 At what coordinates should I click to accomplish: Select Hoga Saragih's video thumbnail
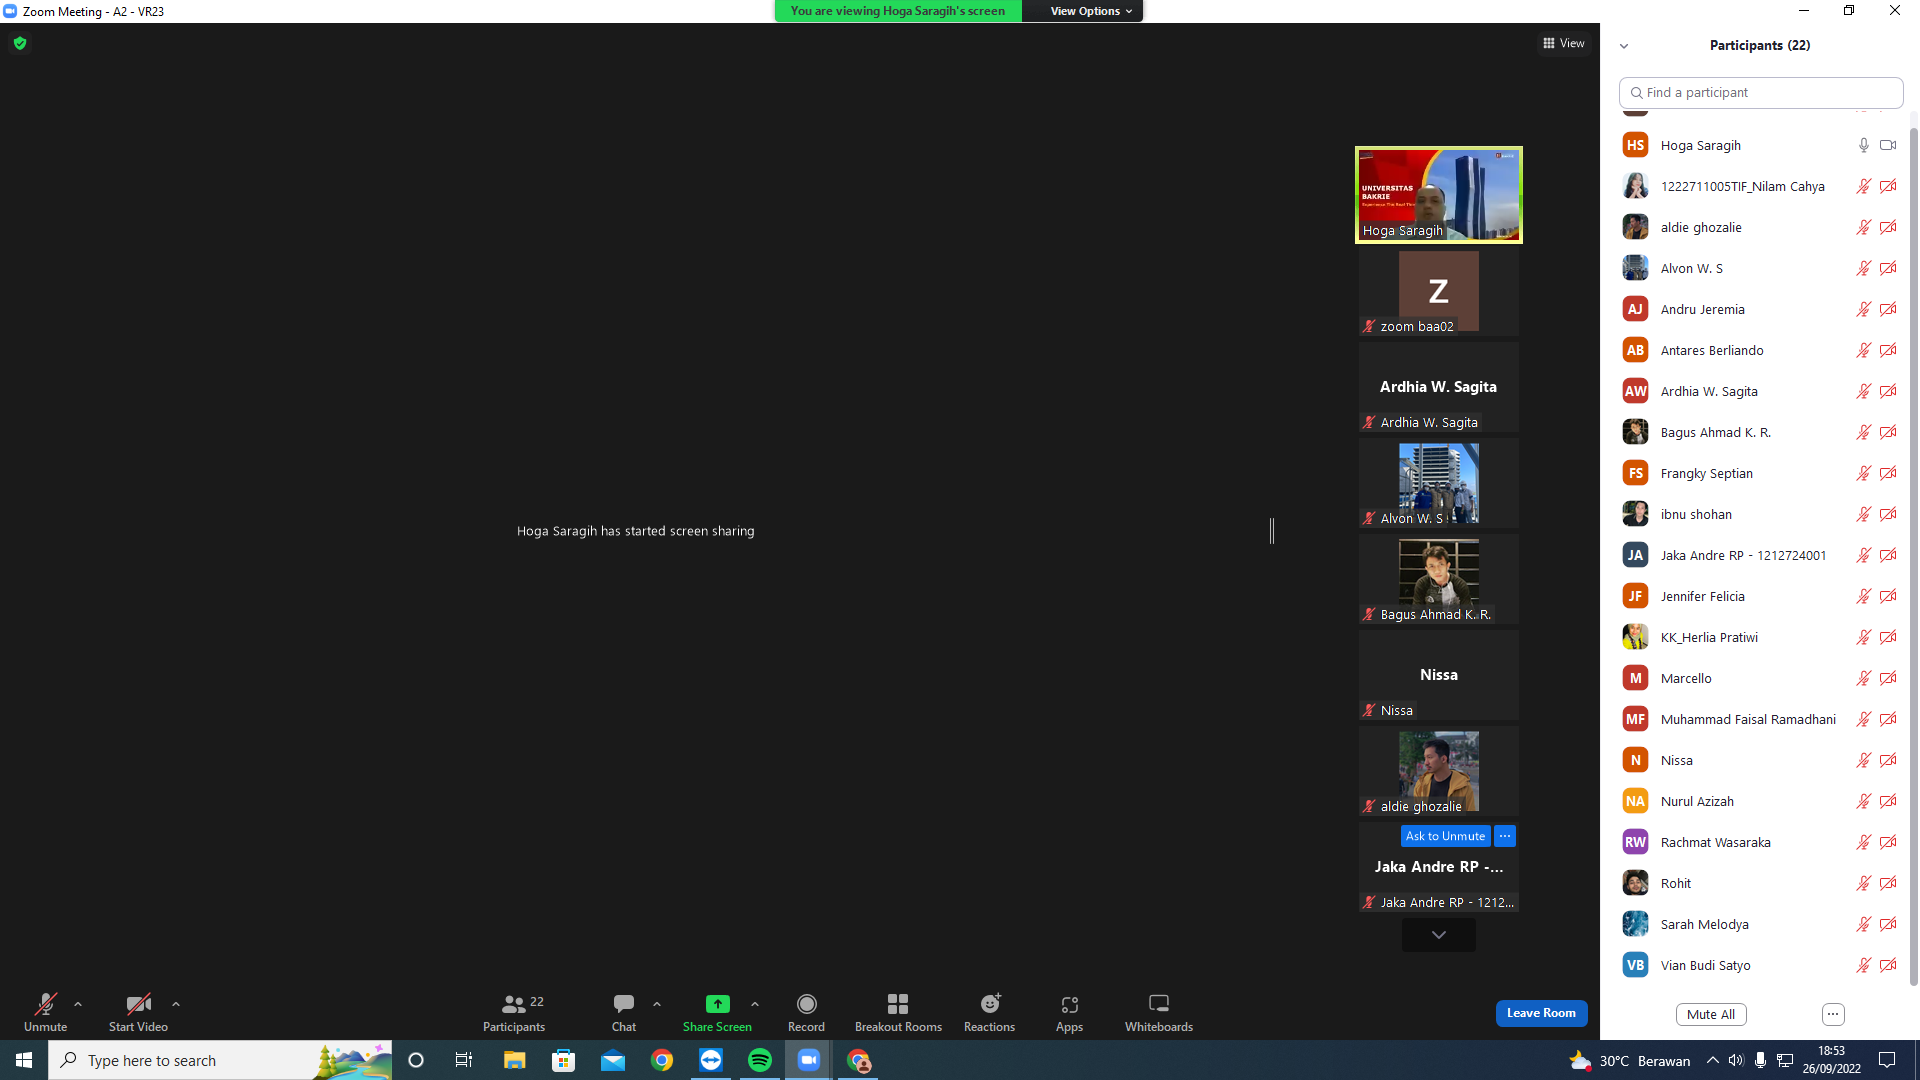(1439, 195)
